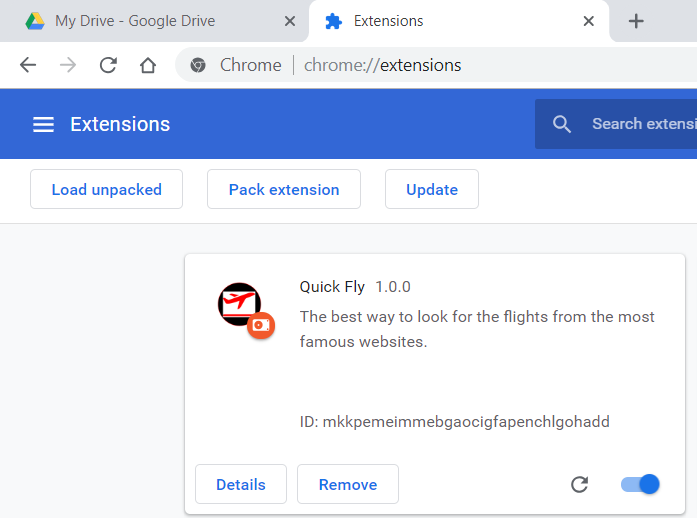This screenshot has height=518, width=697.
Task: Switch to My Drive - Google Drive tab
Action: tap(154, 21)
